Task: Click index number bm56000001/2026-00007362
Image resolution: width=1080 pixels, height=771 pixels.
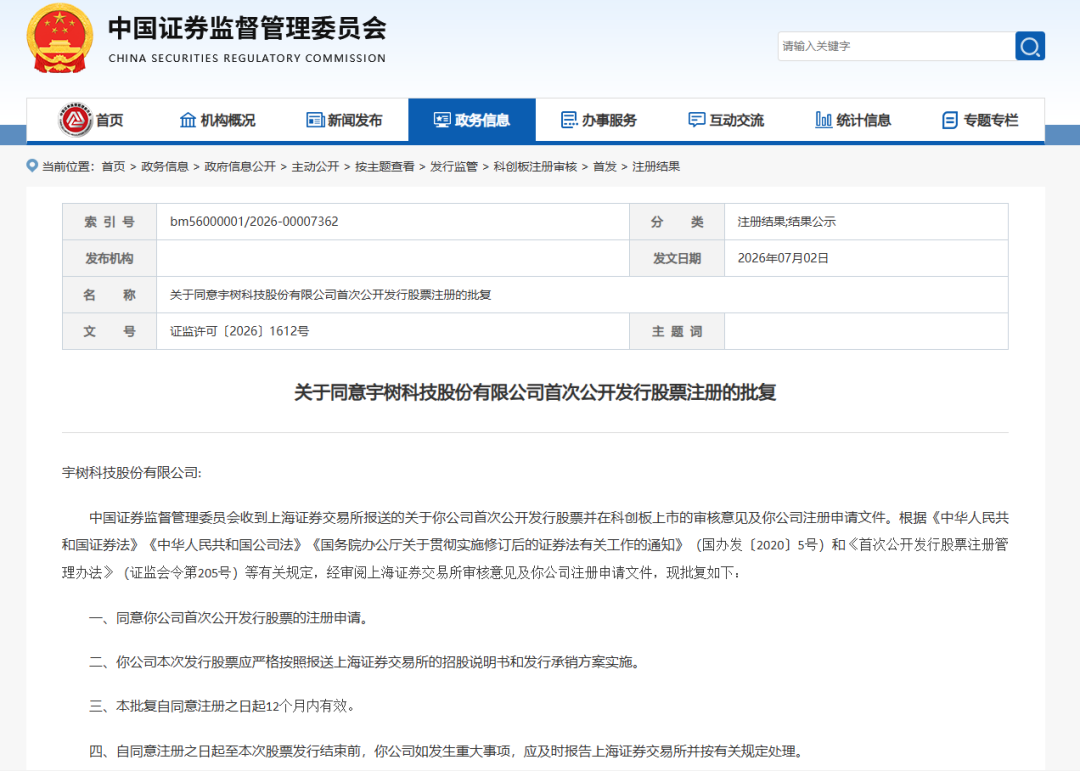Action: tap(254, 221)
